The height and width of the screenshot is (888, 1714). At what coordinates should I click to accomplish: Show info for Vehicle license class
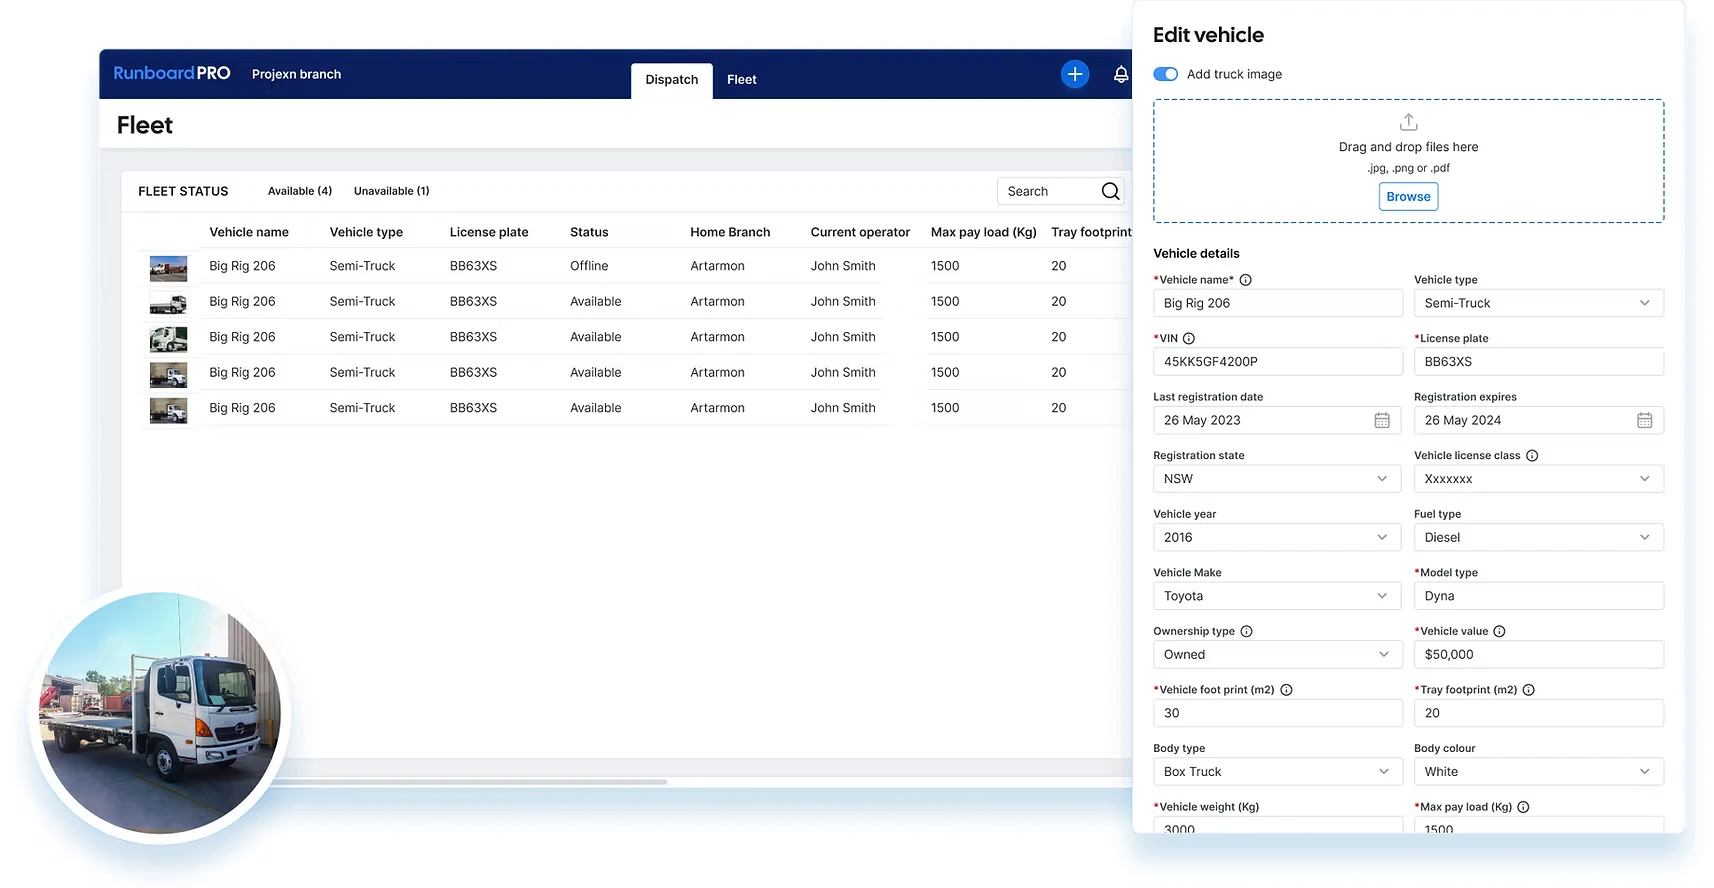tap(1532, 456)
